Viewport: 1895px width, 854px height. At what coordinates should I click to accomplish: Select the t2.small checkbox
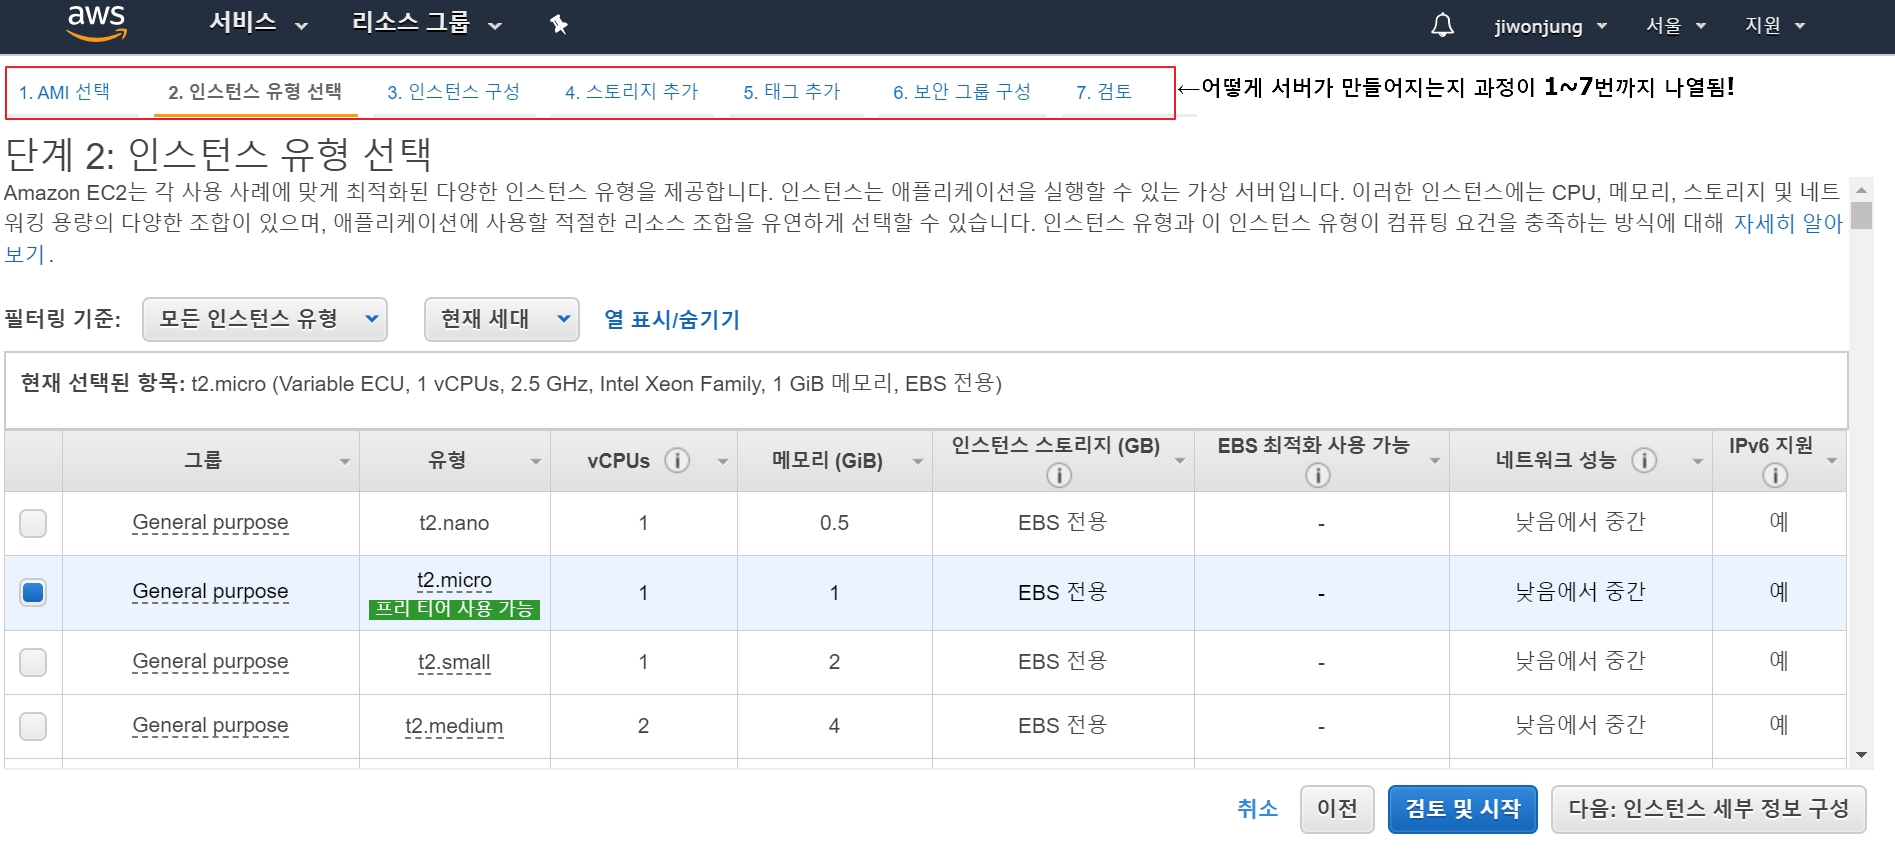coord(33,662)
